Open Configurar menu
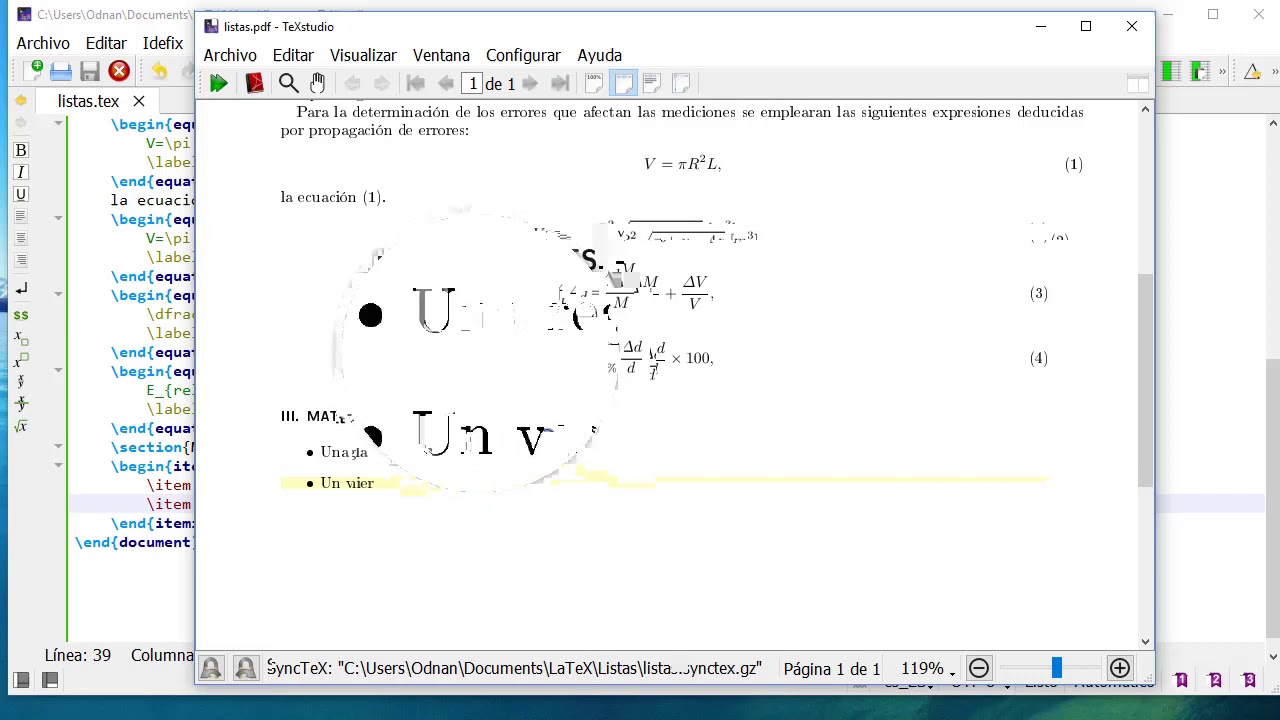The image size is (1280, 720). pyautogui.click(x=523, y=55)
